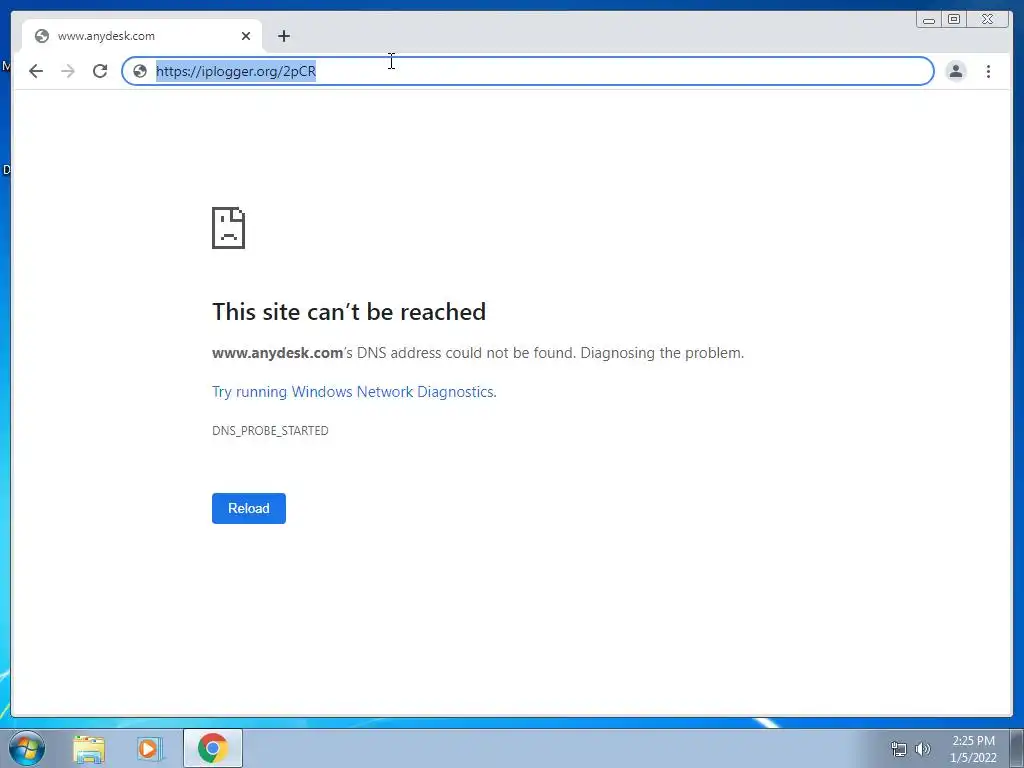
Task: Click the Show desktop strip
Action: tap(1017, 748)
